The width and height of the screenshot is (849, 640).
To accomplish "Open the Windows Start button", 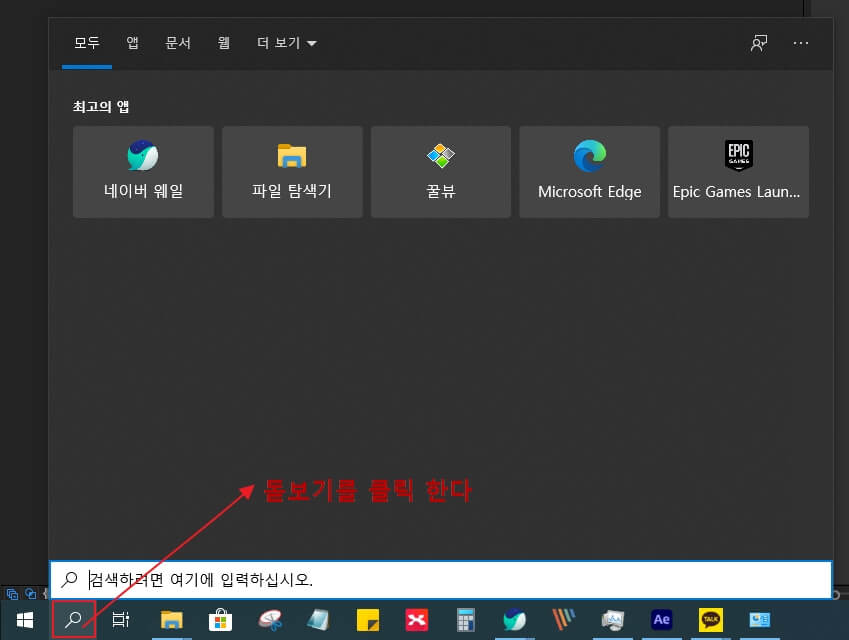I will [25, 620].
